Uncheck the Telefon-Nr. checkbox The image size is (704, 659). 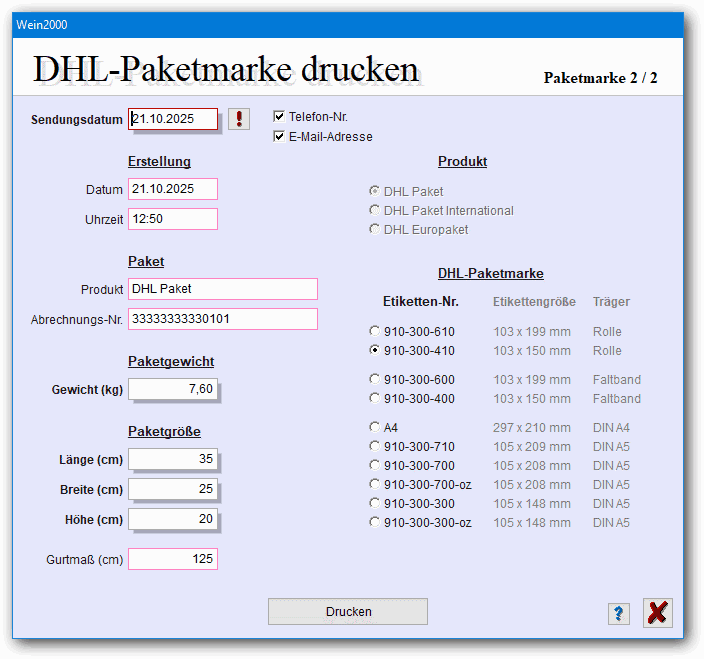pos(280,117)
